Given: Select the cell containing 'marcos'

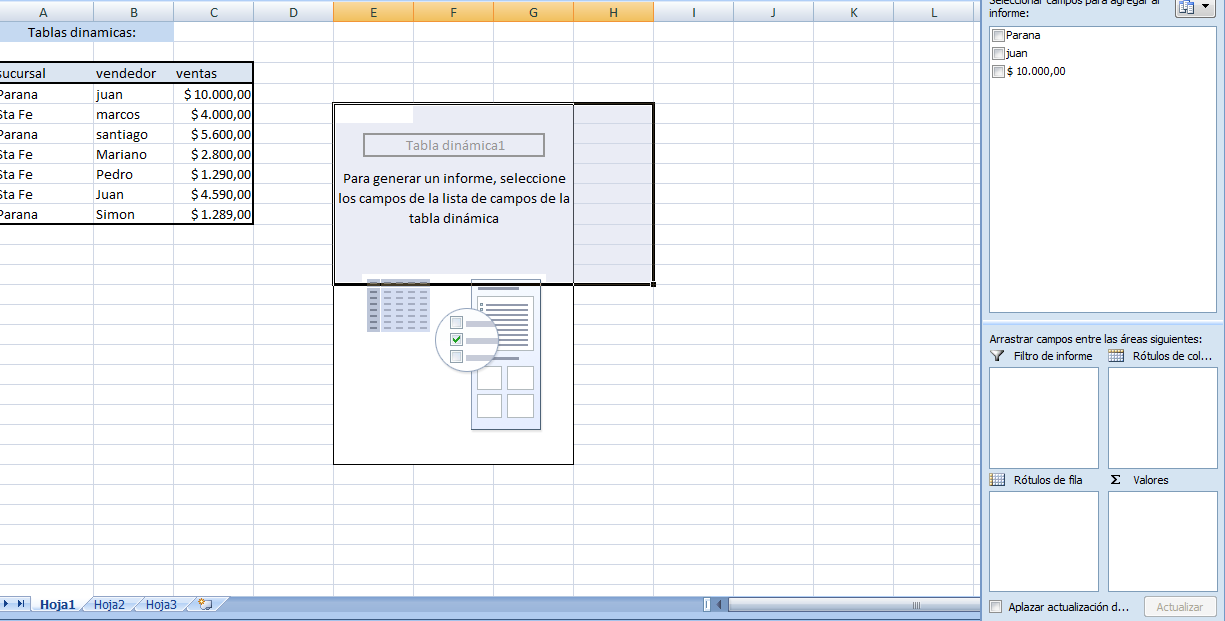Looking at the screenshot, I should click(x=133, y=114).
